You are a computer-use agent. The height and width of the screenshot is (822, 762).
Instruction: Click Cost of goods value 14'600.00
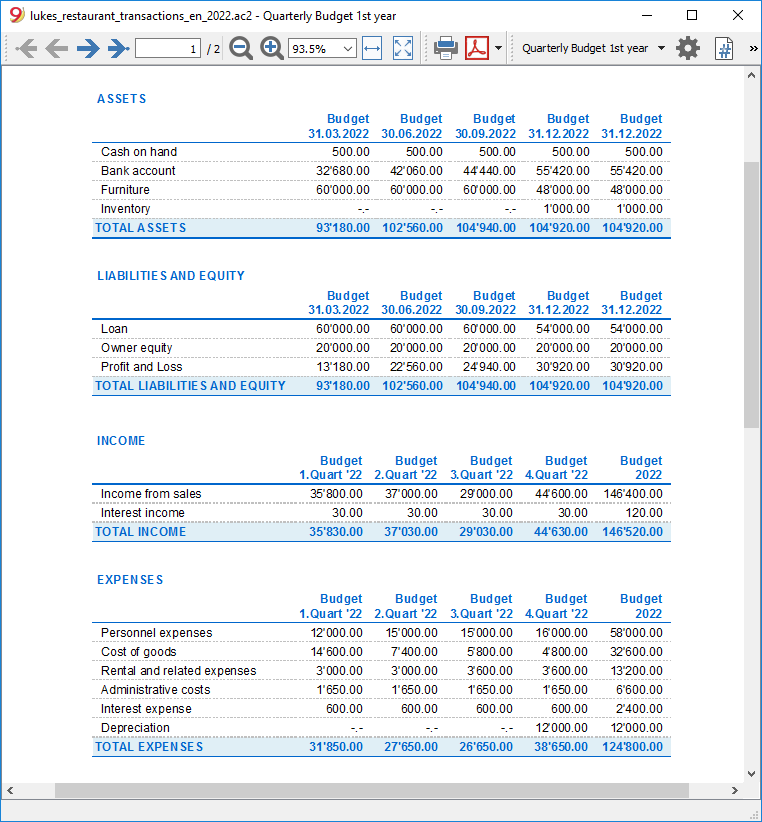click(336, 652)
